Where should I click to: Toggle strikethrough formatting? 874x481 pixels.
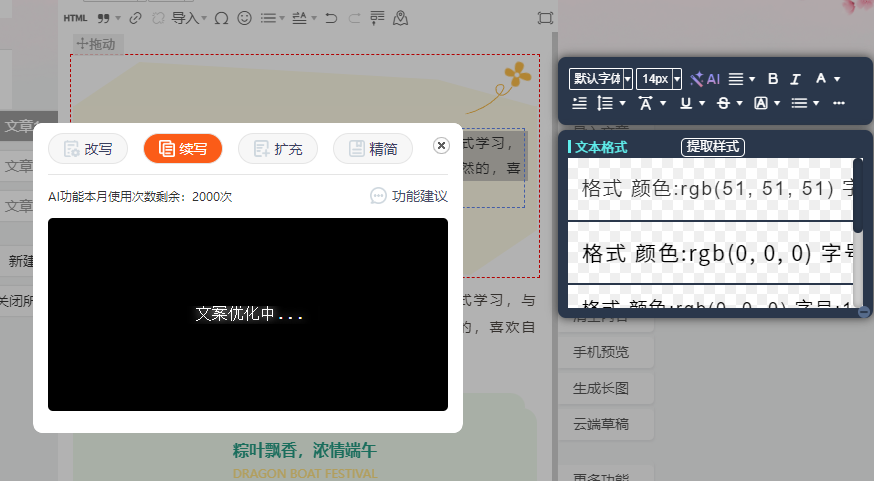(x=723, y=103)
